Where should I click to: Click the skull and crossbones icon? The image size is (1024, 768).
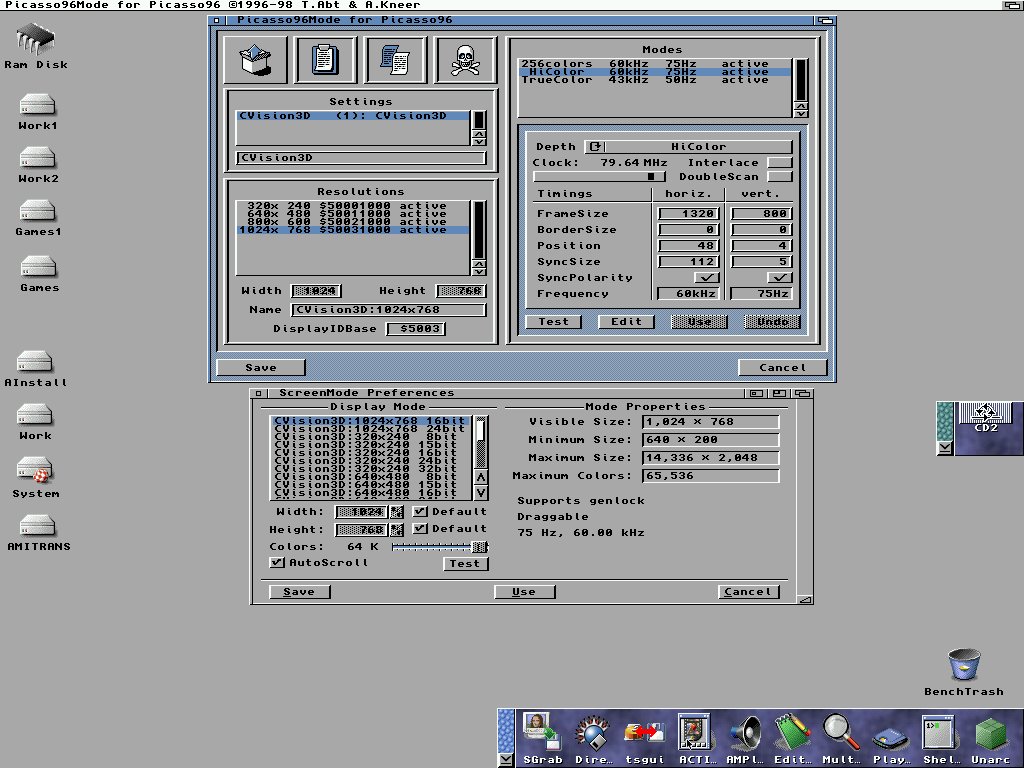[x=466, y=60]
